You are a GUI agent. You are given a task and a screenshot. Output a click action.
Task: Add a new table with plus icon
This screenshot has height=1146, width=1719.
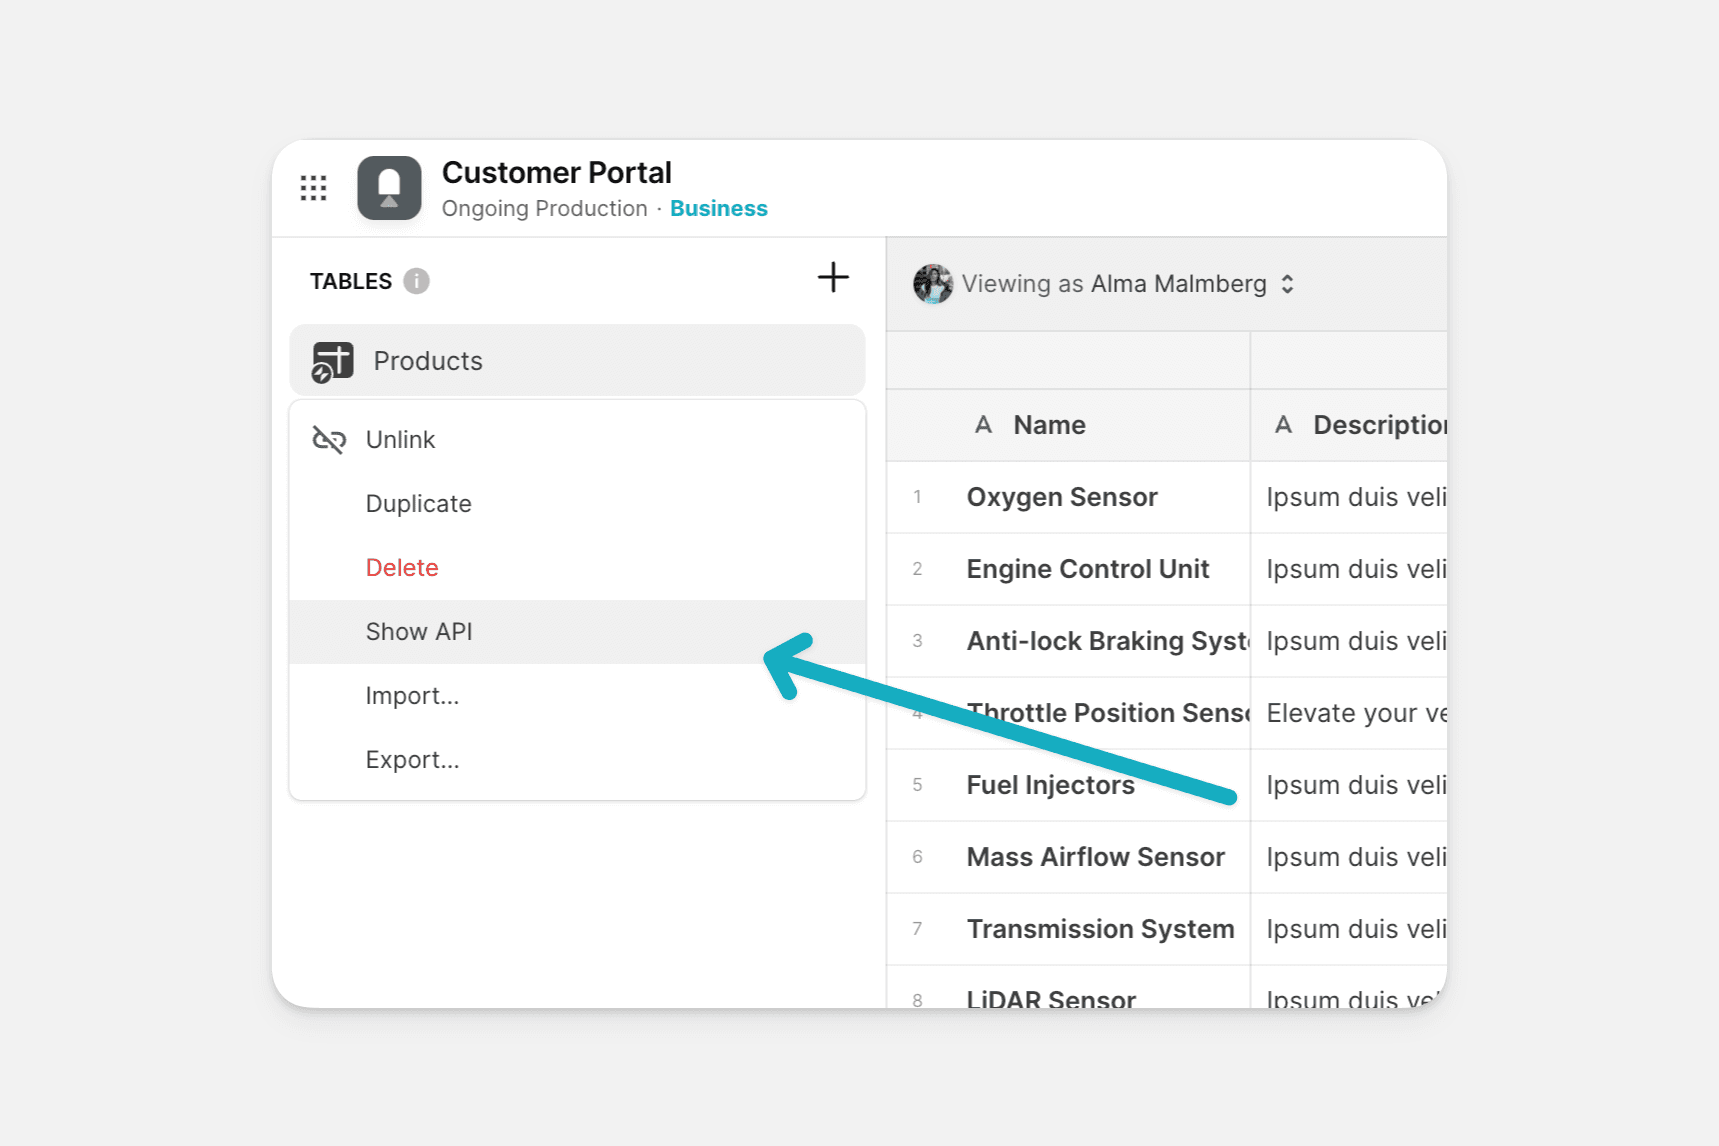pos(832,277)
